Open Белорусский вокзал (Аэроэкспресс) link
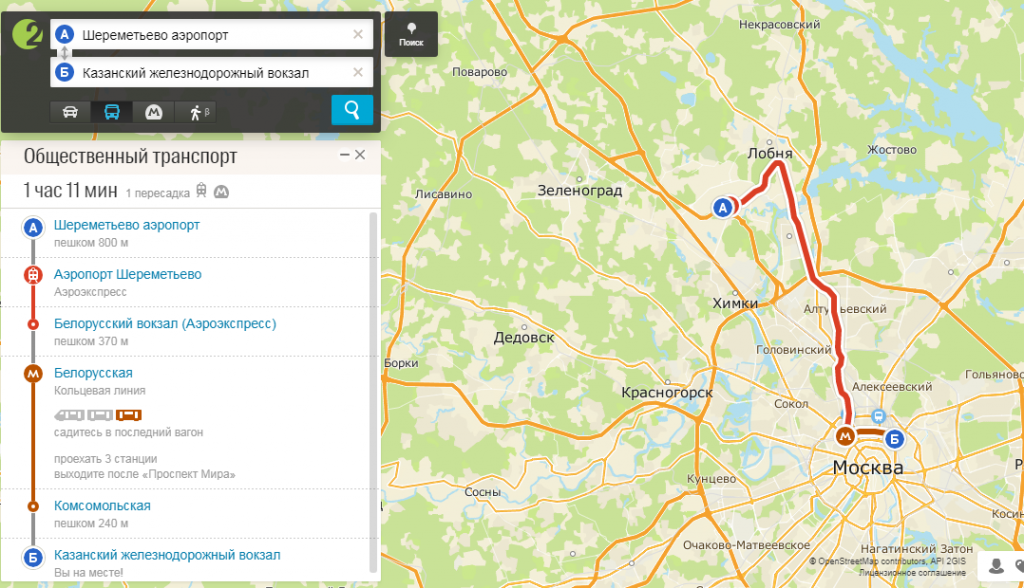The height and width of the screenshot is (588, 1024). [165, 323]
